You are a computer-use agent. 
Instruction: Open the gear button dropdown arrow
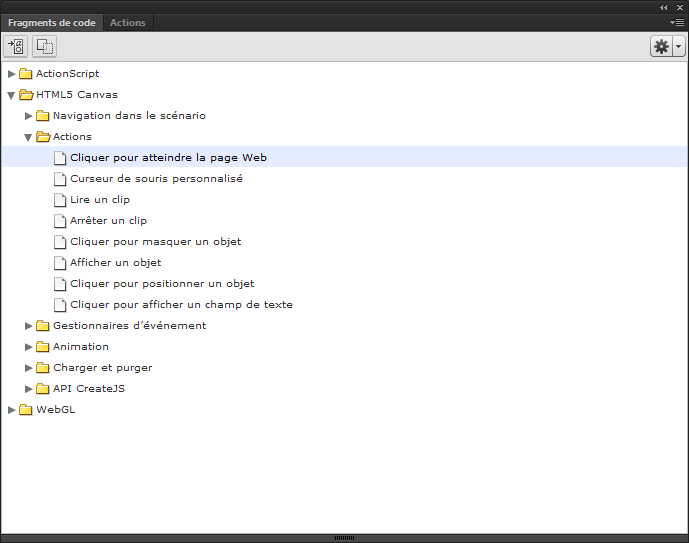click(x=679, y=46)
